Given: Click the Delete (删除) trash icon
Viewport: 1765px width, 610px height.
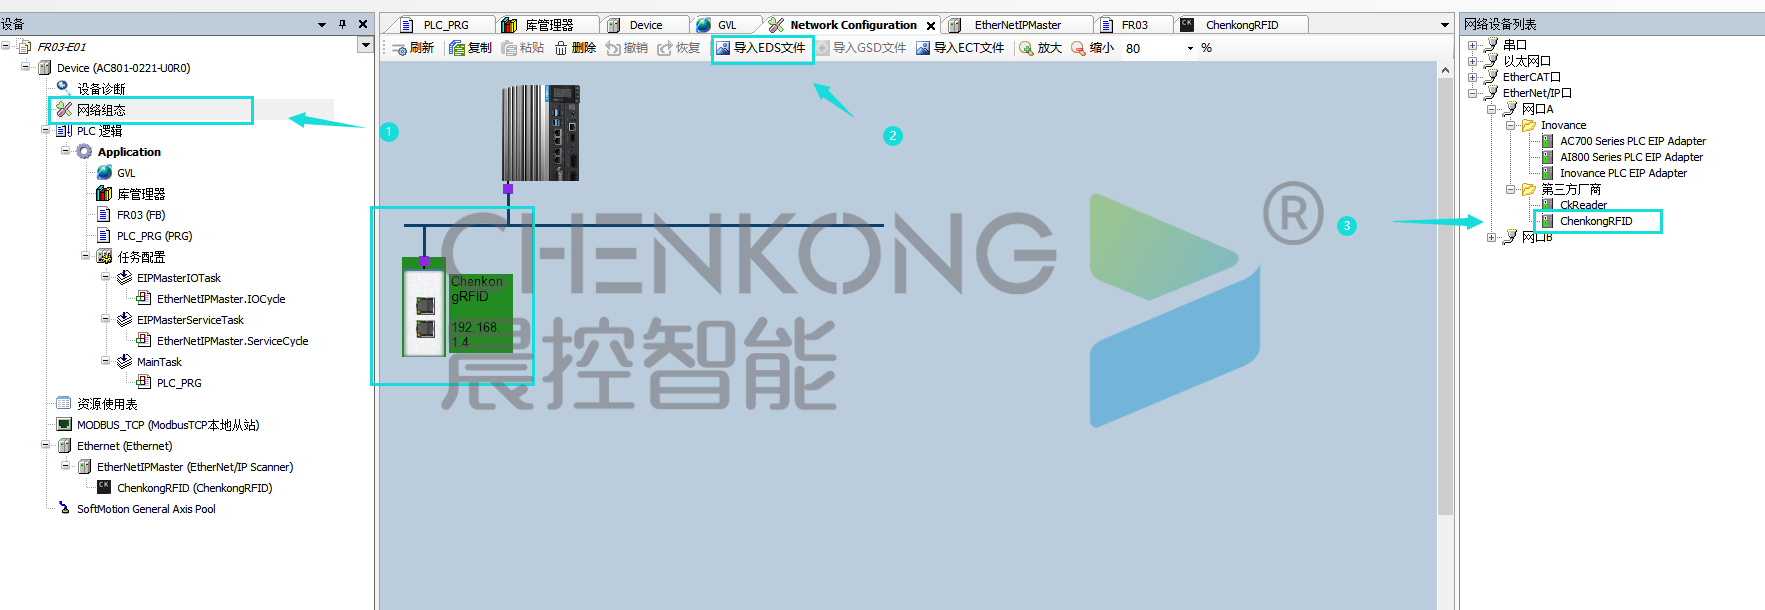Looking at the screenshot, I should pos(561,48).
